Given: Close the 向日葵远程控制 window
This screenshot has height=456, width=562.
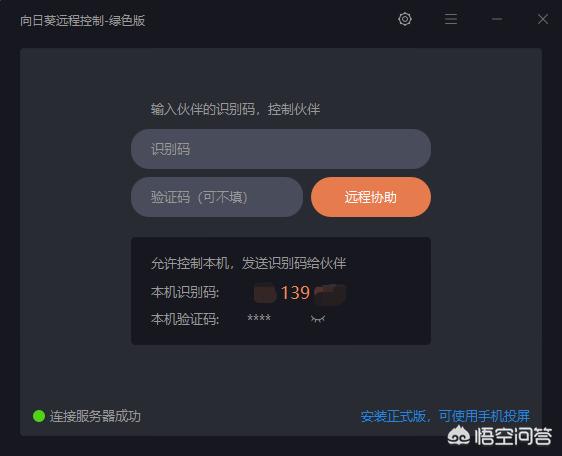Looking at the screenshot, I should [543, 19].
